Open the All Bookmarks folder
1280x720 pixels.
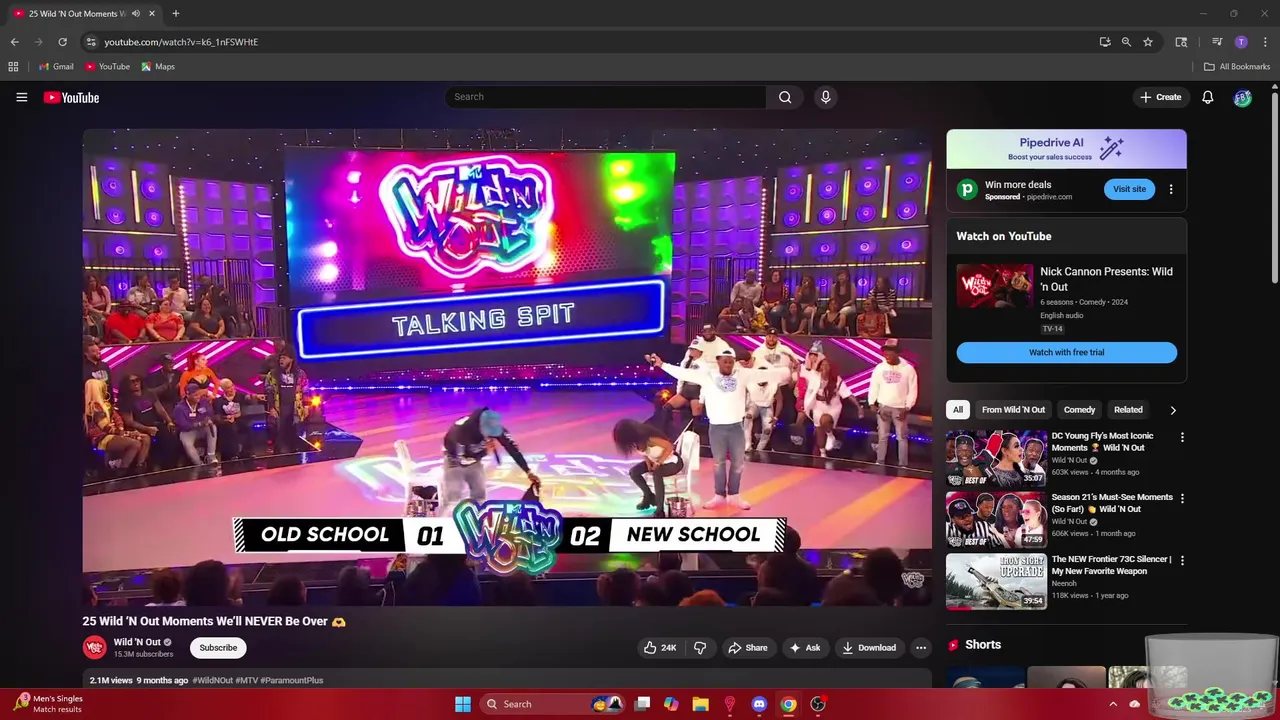(1237, 67)
